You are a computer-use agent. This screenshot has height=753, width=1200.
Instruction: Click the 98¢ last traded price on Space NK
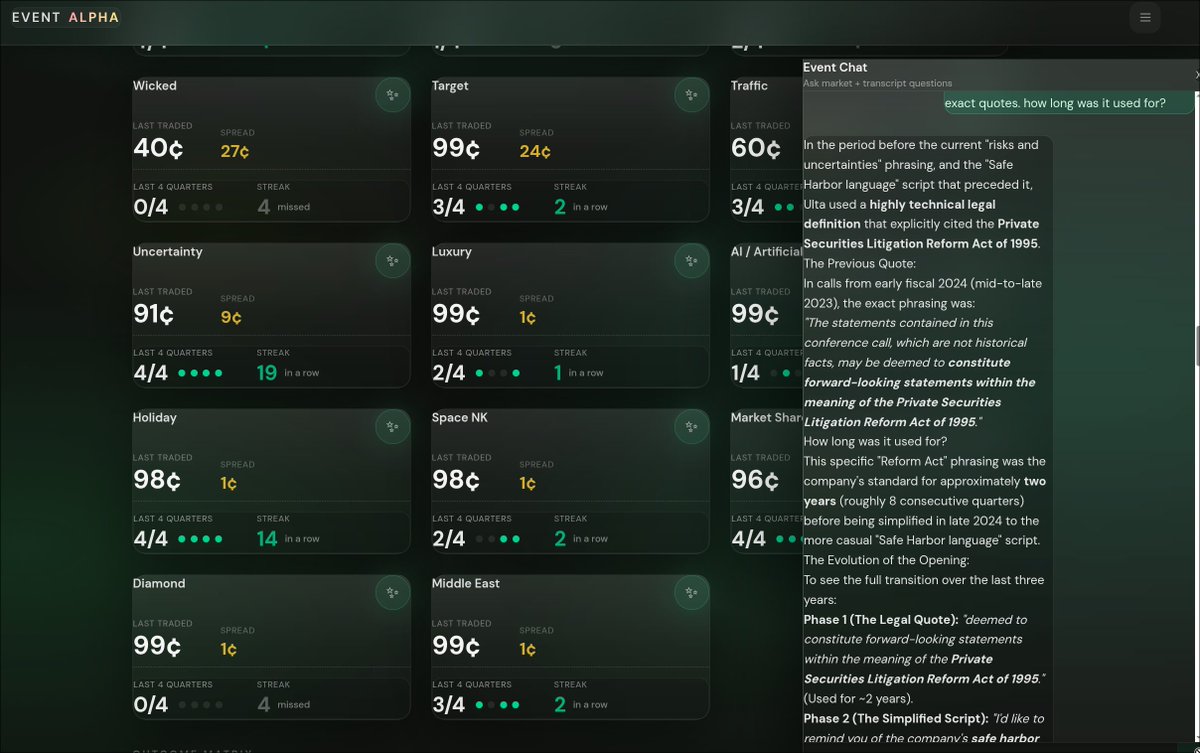456,481
